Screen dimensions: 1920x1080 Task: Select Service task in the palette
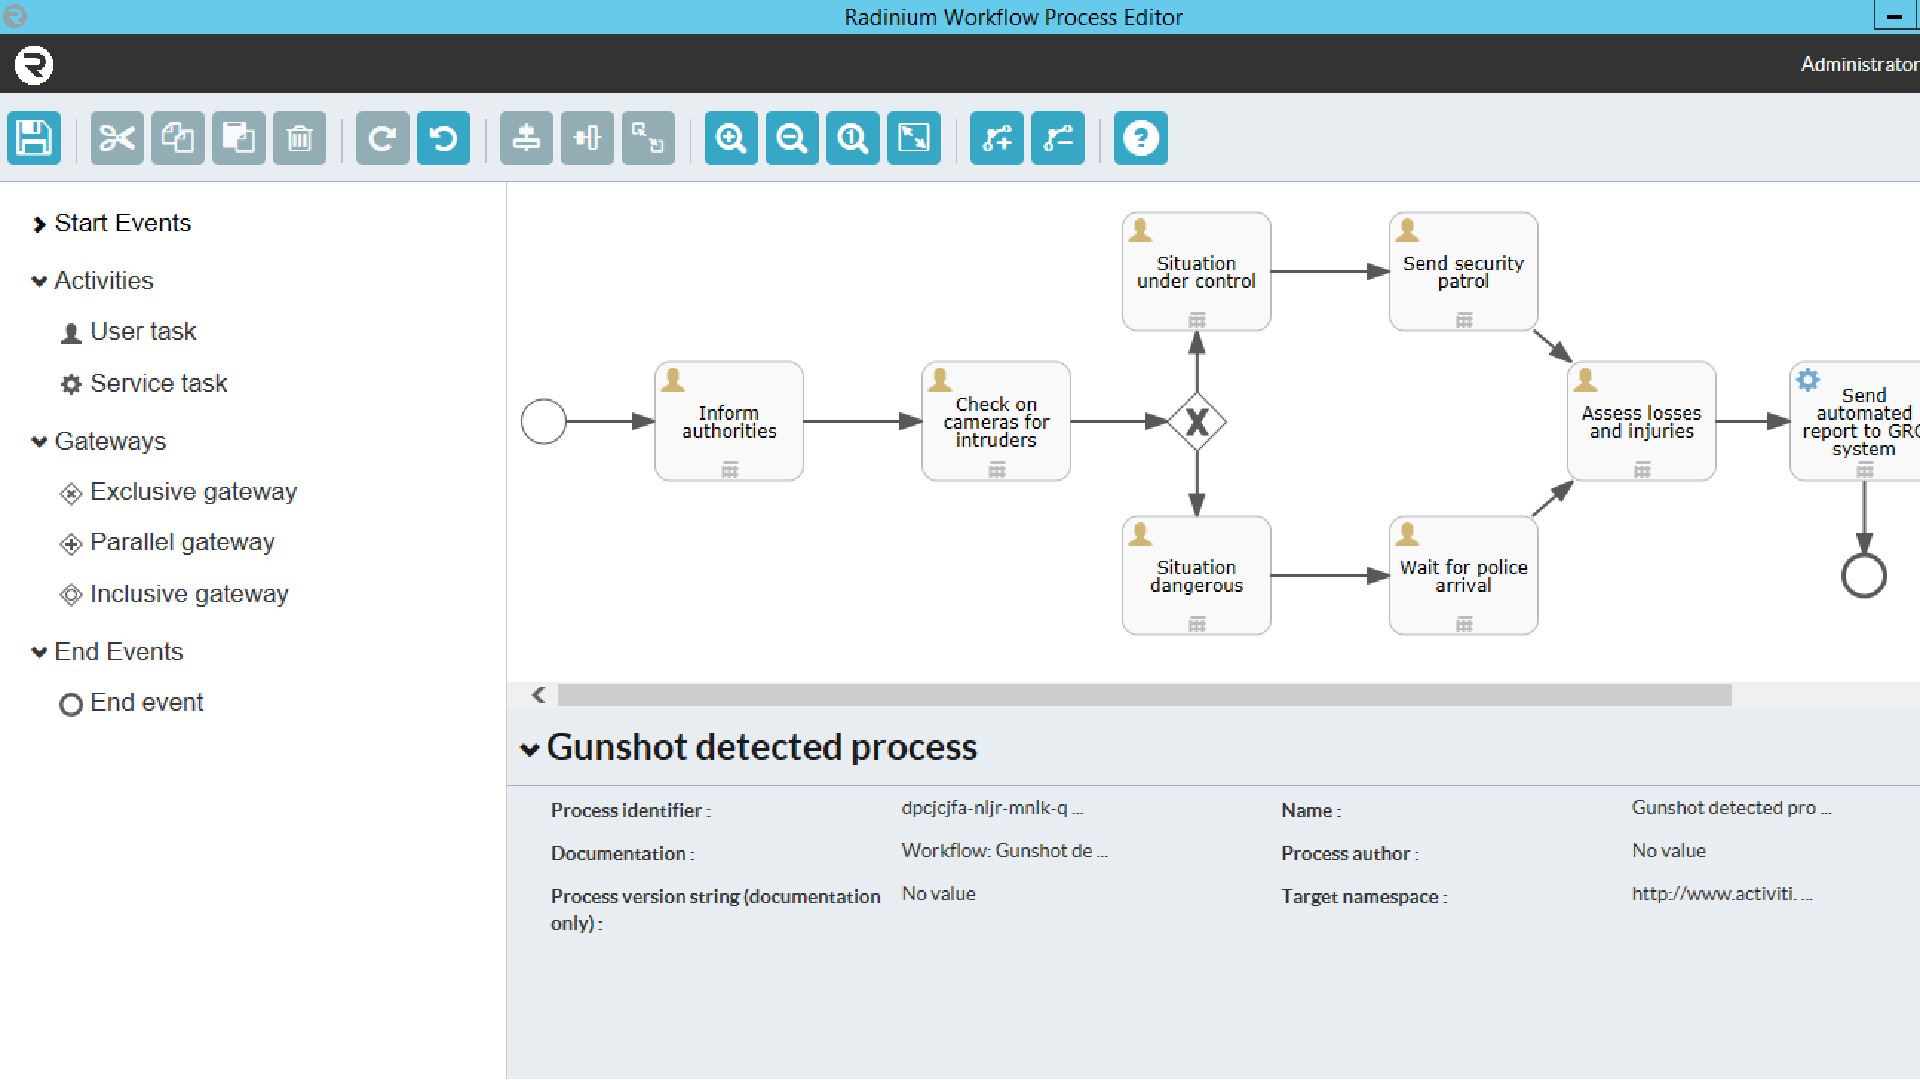click(144, 384)
